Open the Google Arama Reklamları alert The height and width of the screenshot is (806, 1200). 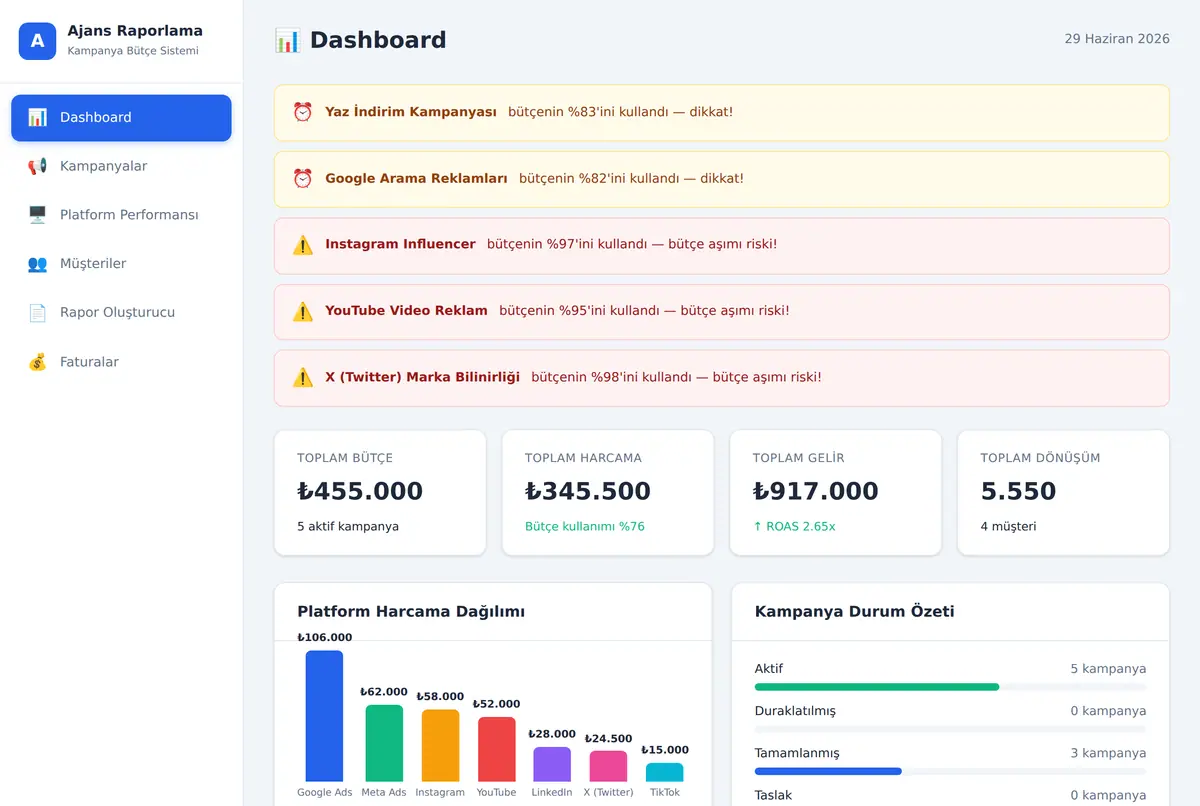coord(722,179)
